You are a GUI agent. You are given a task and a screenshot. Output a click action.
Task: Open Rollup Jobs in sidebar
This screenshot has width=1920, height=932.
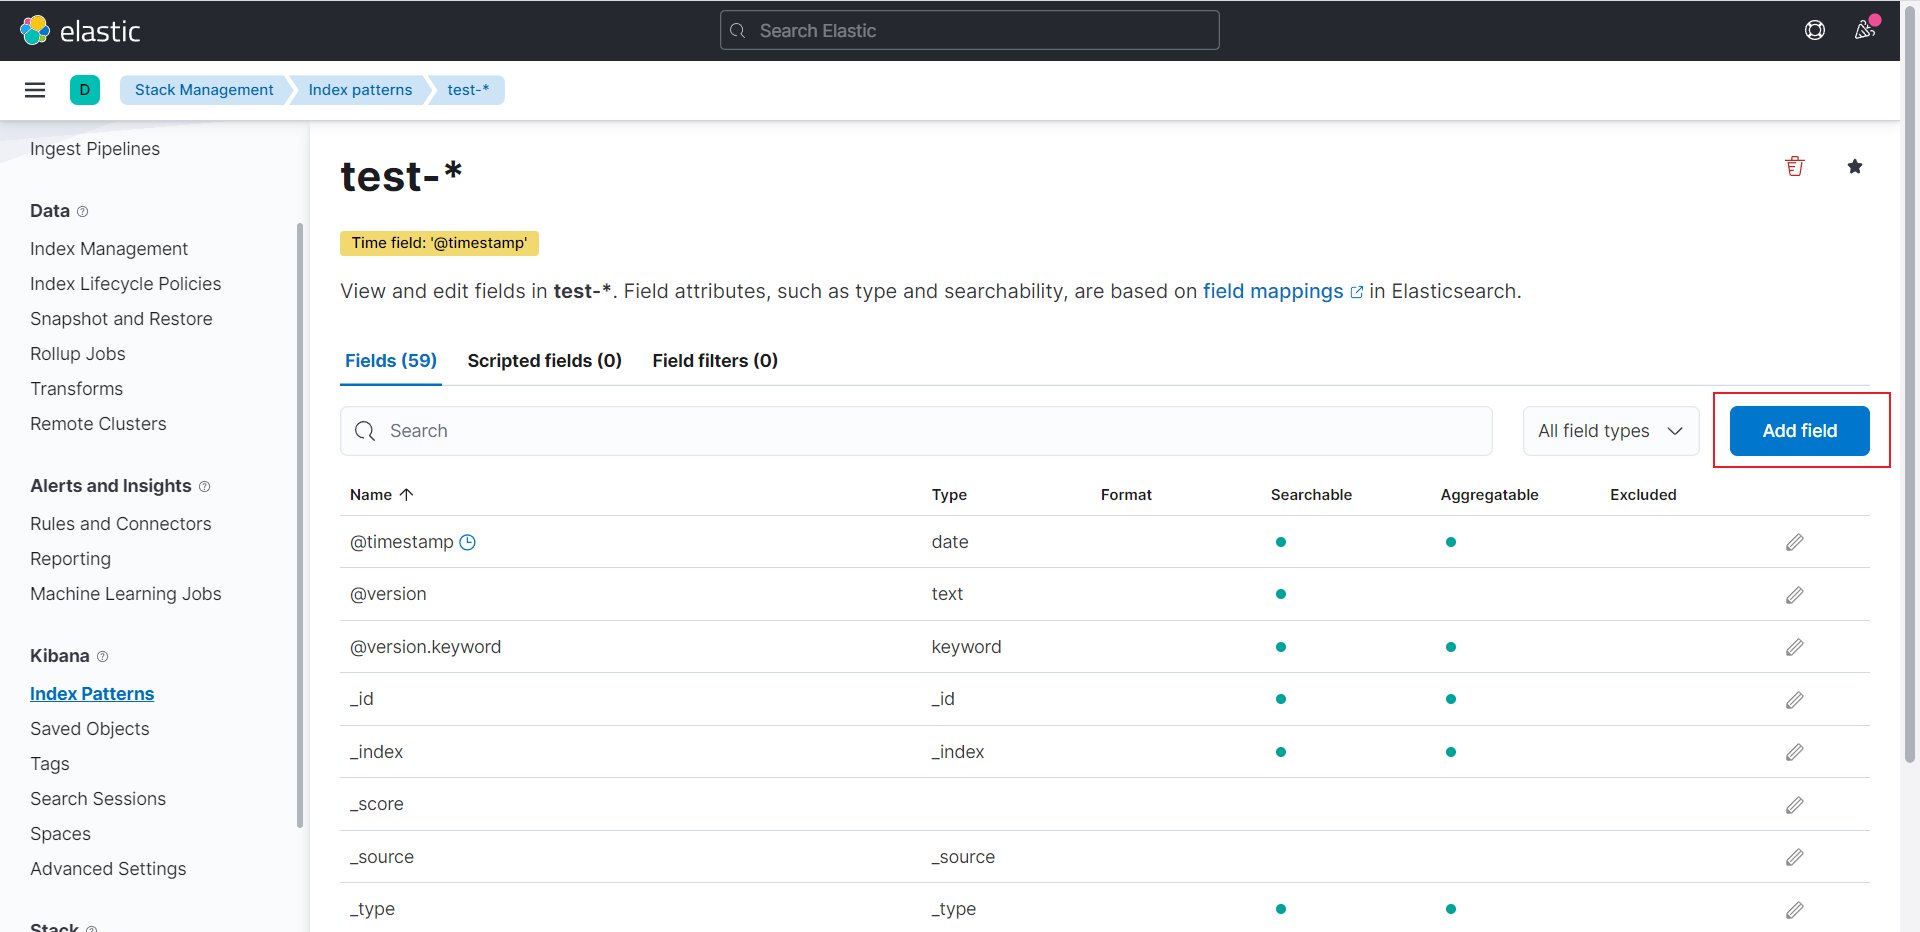click(x=78, y=354)
